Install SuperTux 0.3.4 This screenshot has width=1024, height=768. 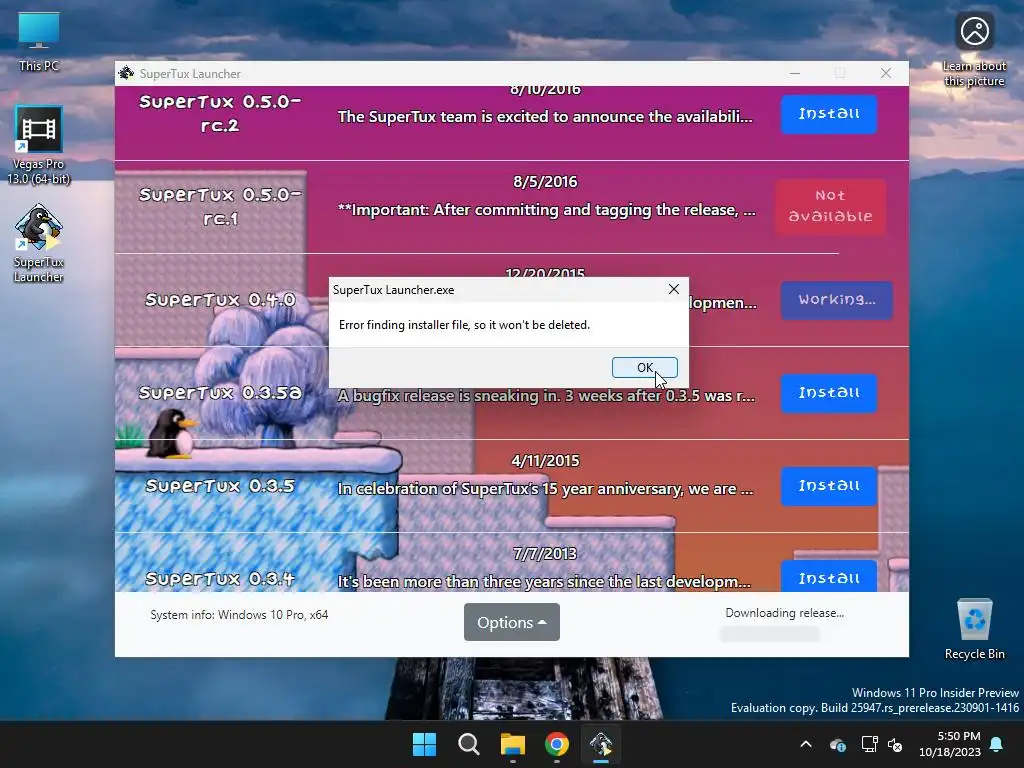[829, 577]
